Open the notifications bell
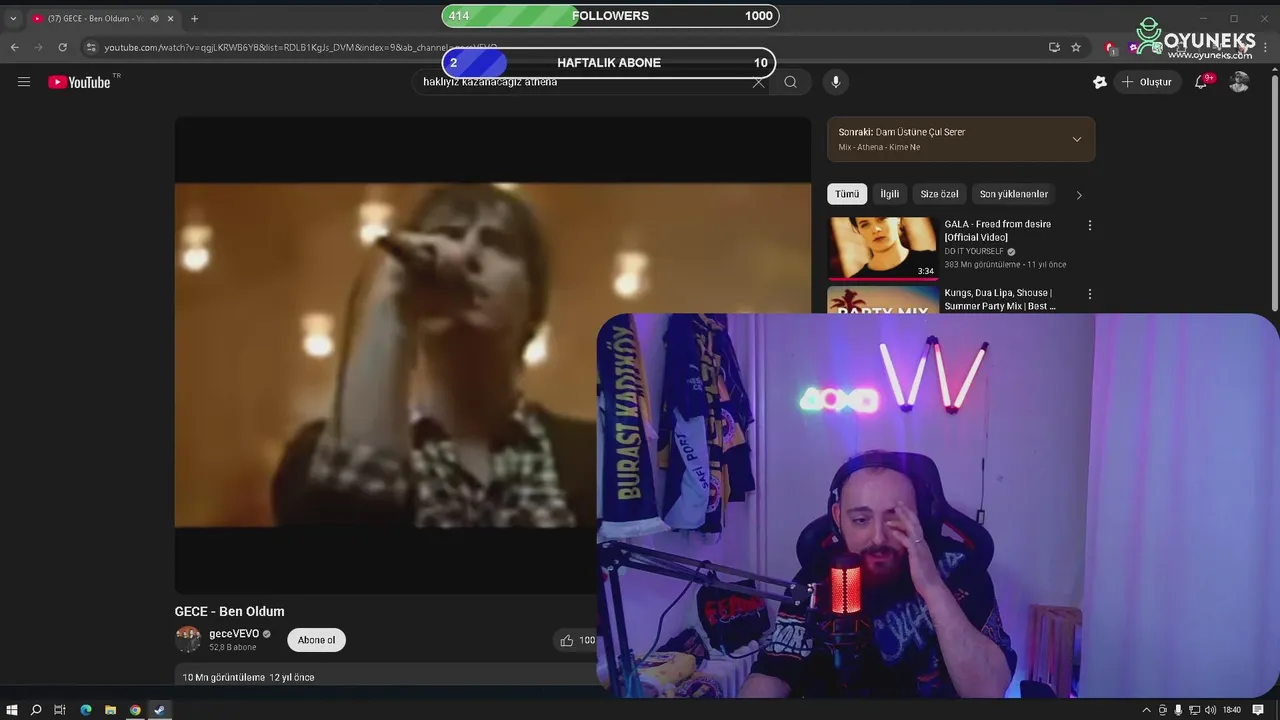 click(x=1201, y=82)
